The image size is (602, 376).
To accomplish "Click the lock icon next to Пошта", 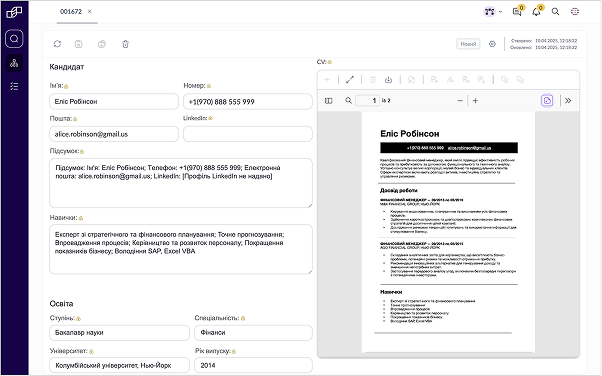I will (x=75, y=119).
